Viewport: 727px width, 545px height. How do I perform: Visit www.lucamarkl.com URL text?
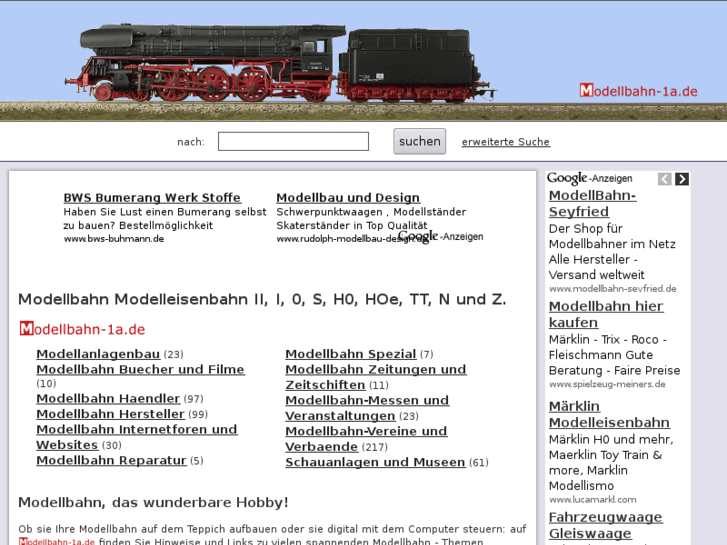pos(593,500)
